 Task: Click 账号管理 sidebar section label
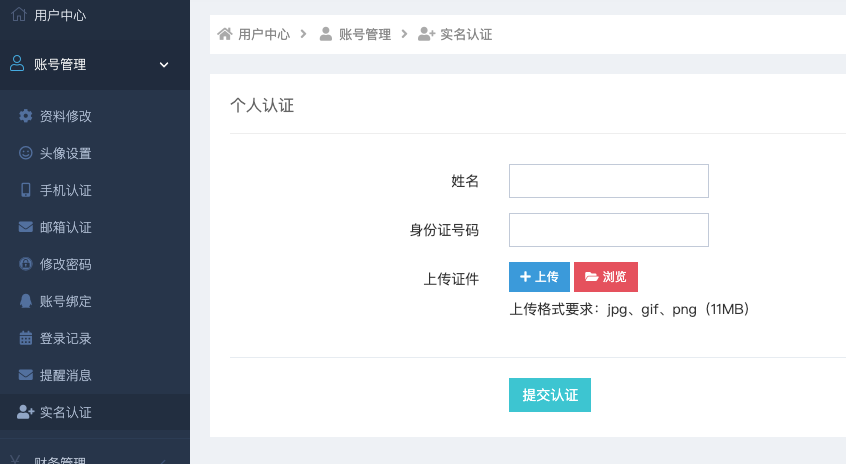coord(60,65)
